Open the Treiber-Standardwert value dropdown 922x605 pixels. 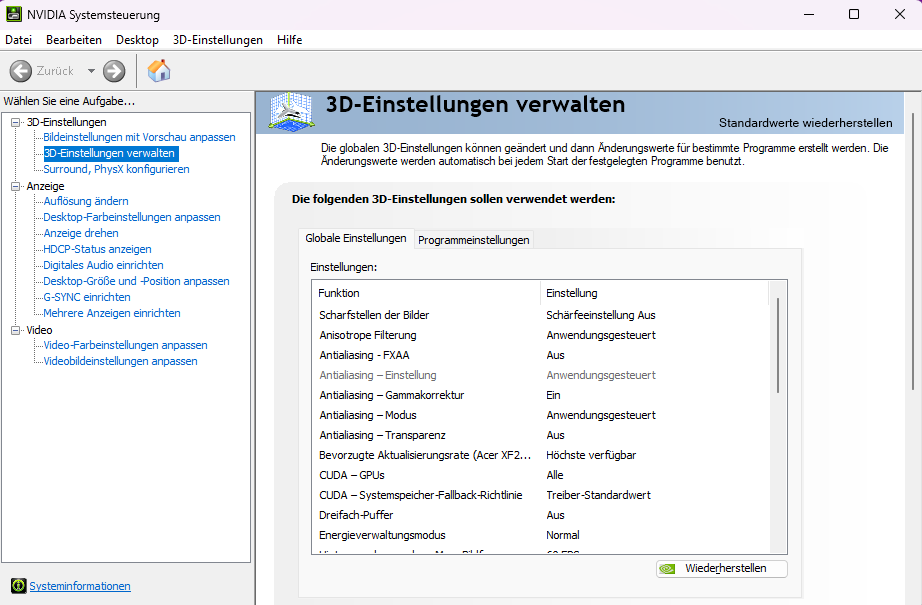598,495
